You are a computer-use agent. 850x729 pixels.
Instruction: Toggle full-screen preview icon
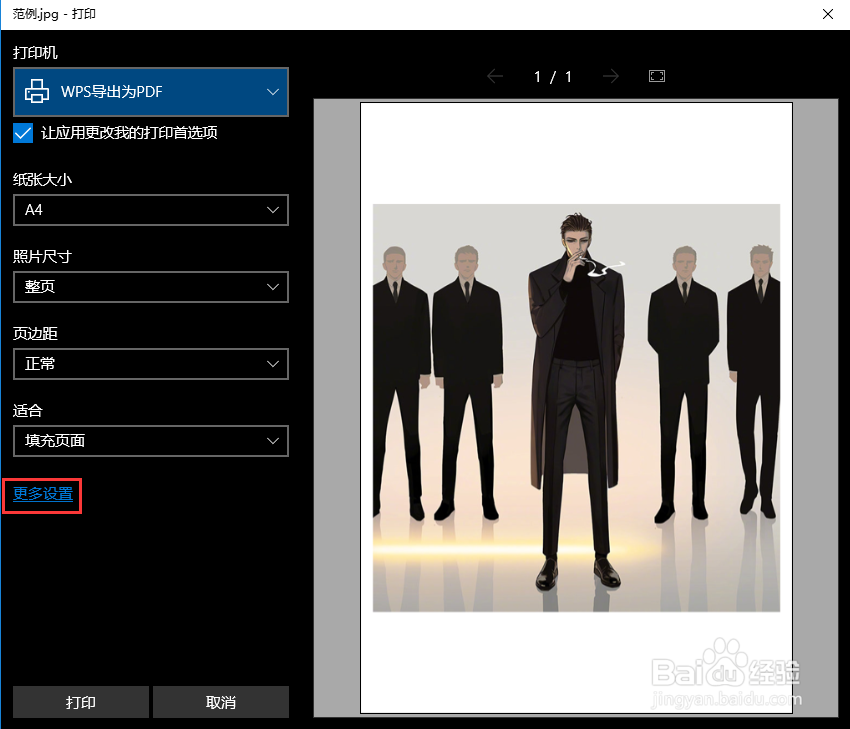(656, 76)
